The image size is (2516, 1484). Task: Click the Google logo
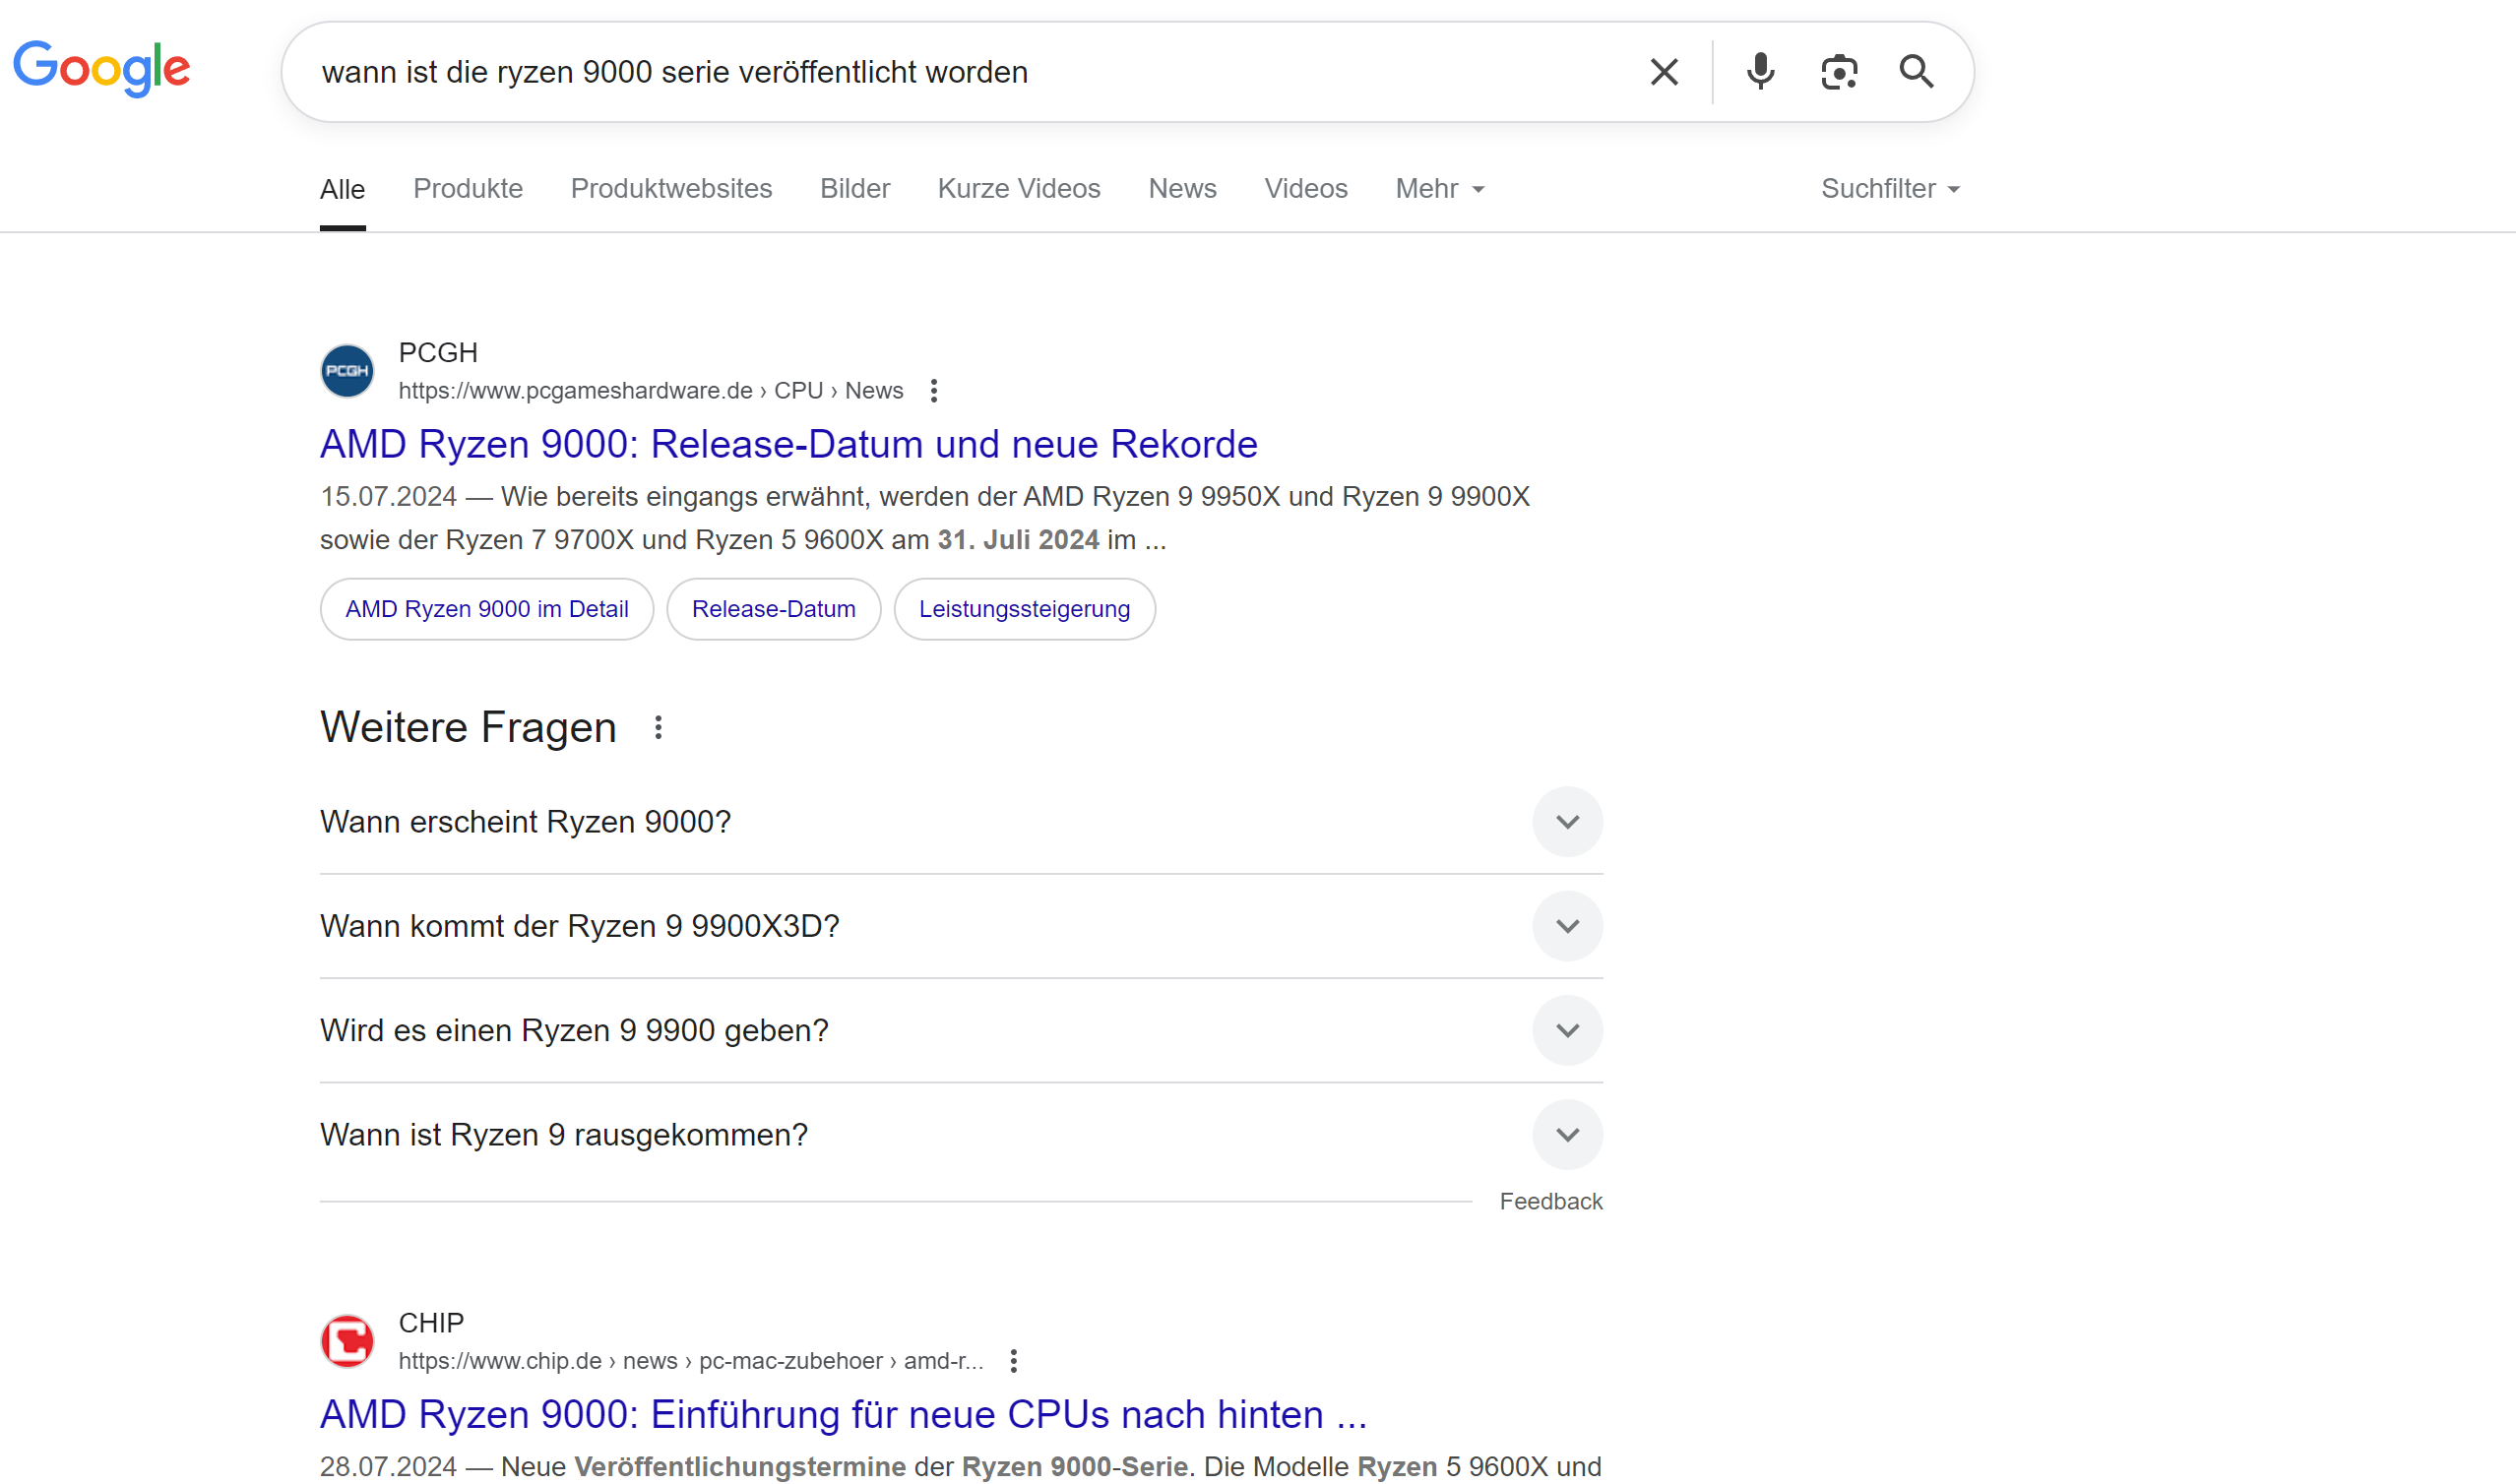point(102,68)
